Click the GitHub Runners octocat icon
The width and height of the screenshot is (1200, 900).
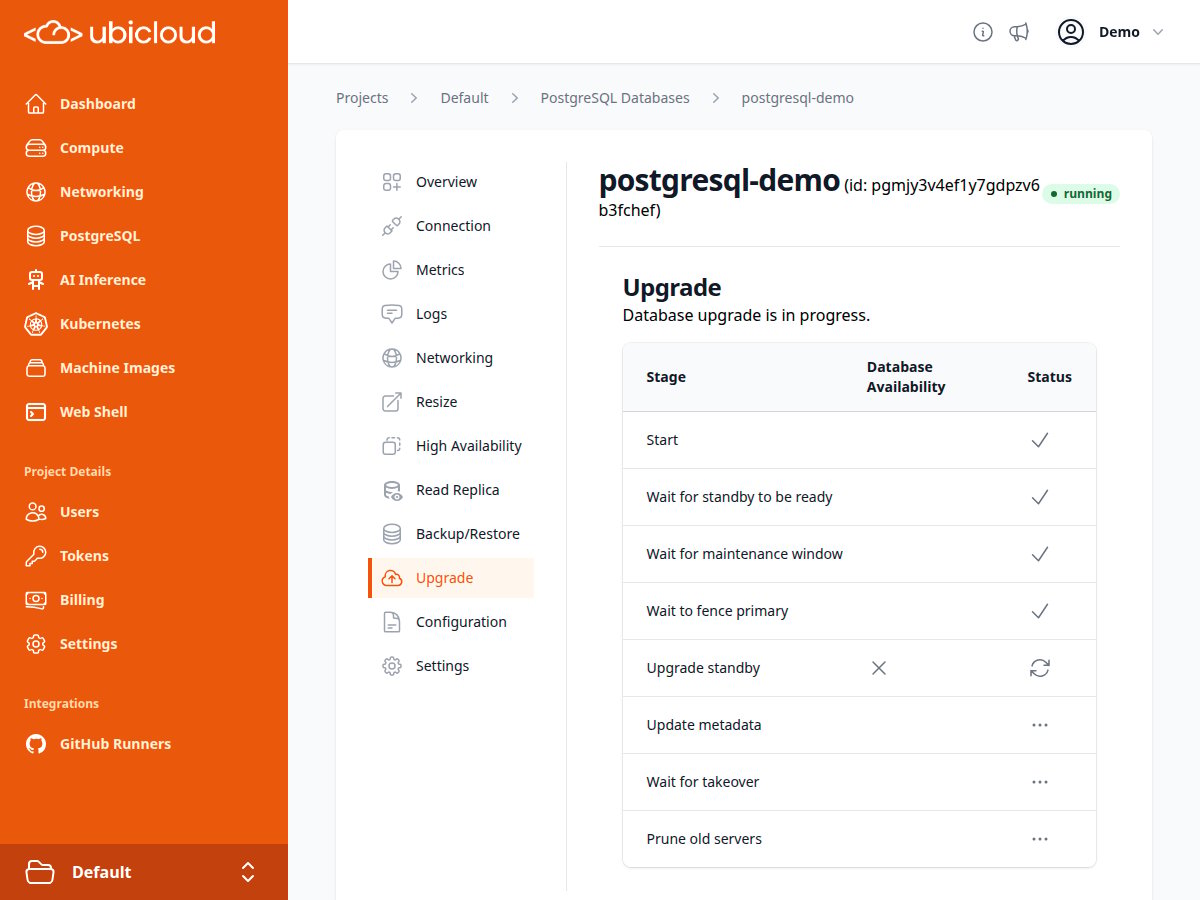[x=36, y=744]
